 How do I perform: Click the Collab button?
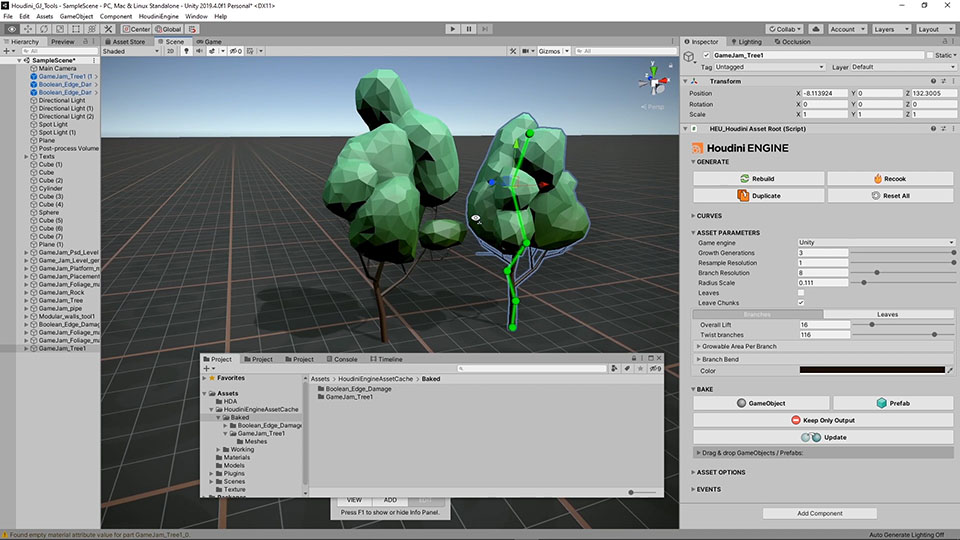786,29
